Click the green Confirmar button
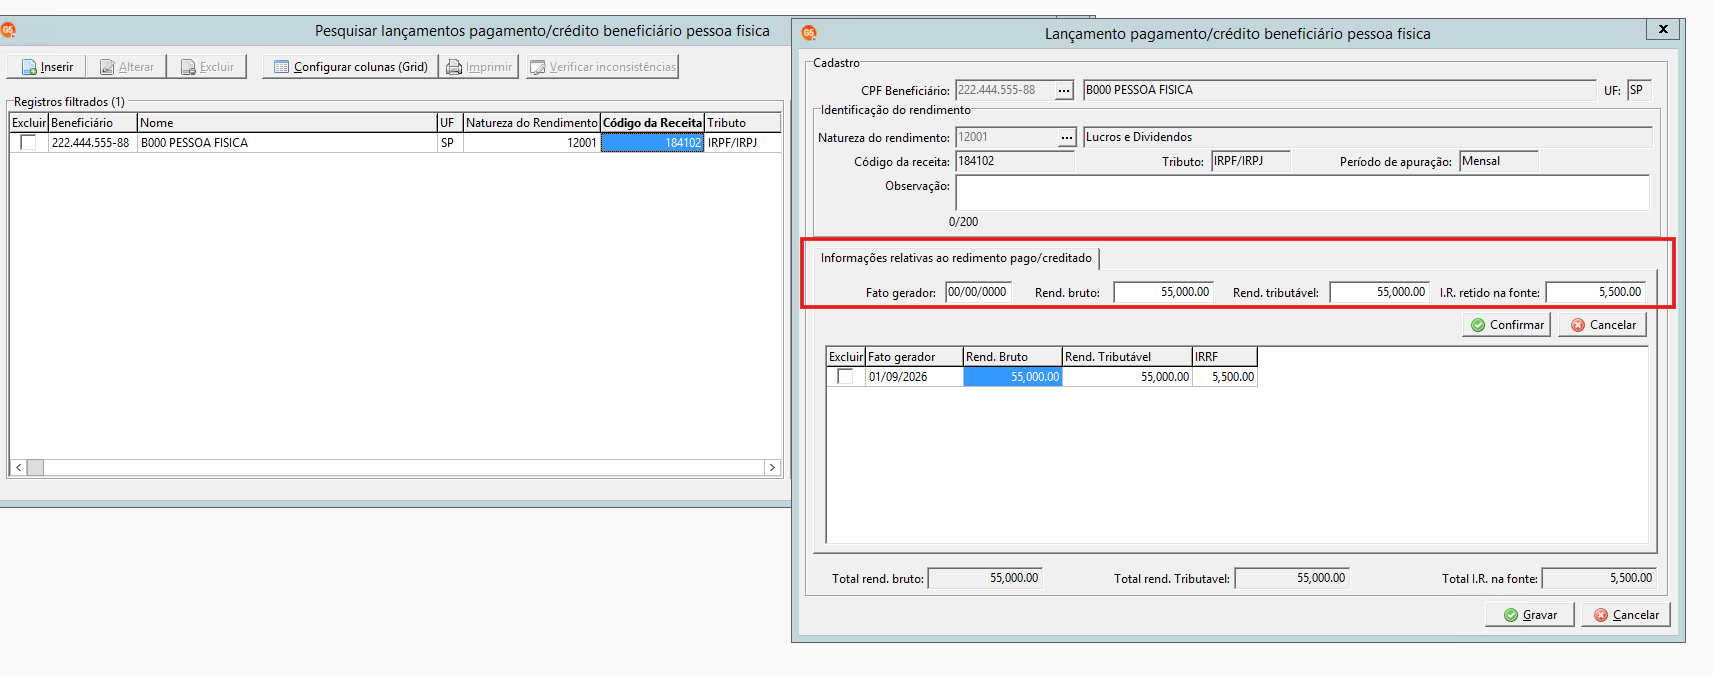 [1507, 325]
